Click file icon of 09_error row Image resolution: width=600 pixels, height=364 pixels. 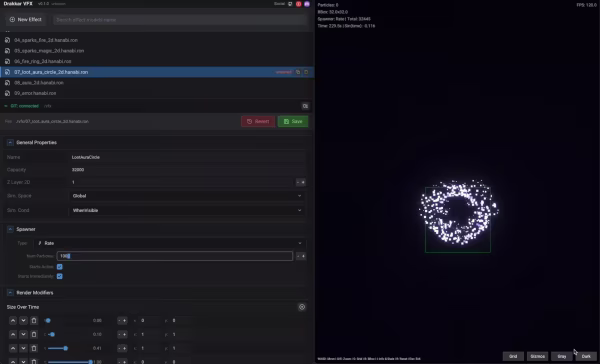tap(7, 93)
